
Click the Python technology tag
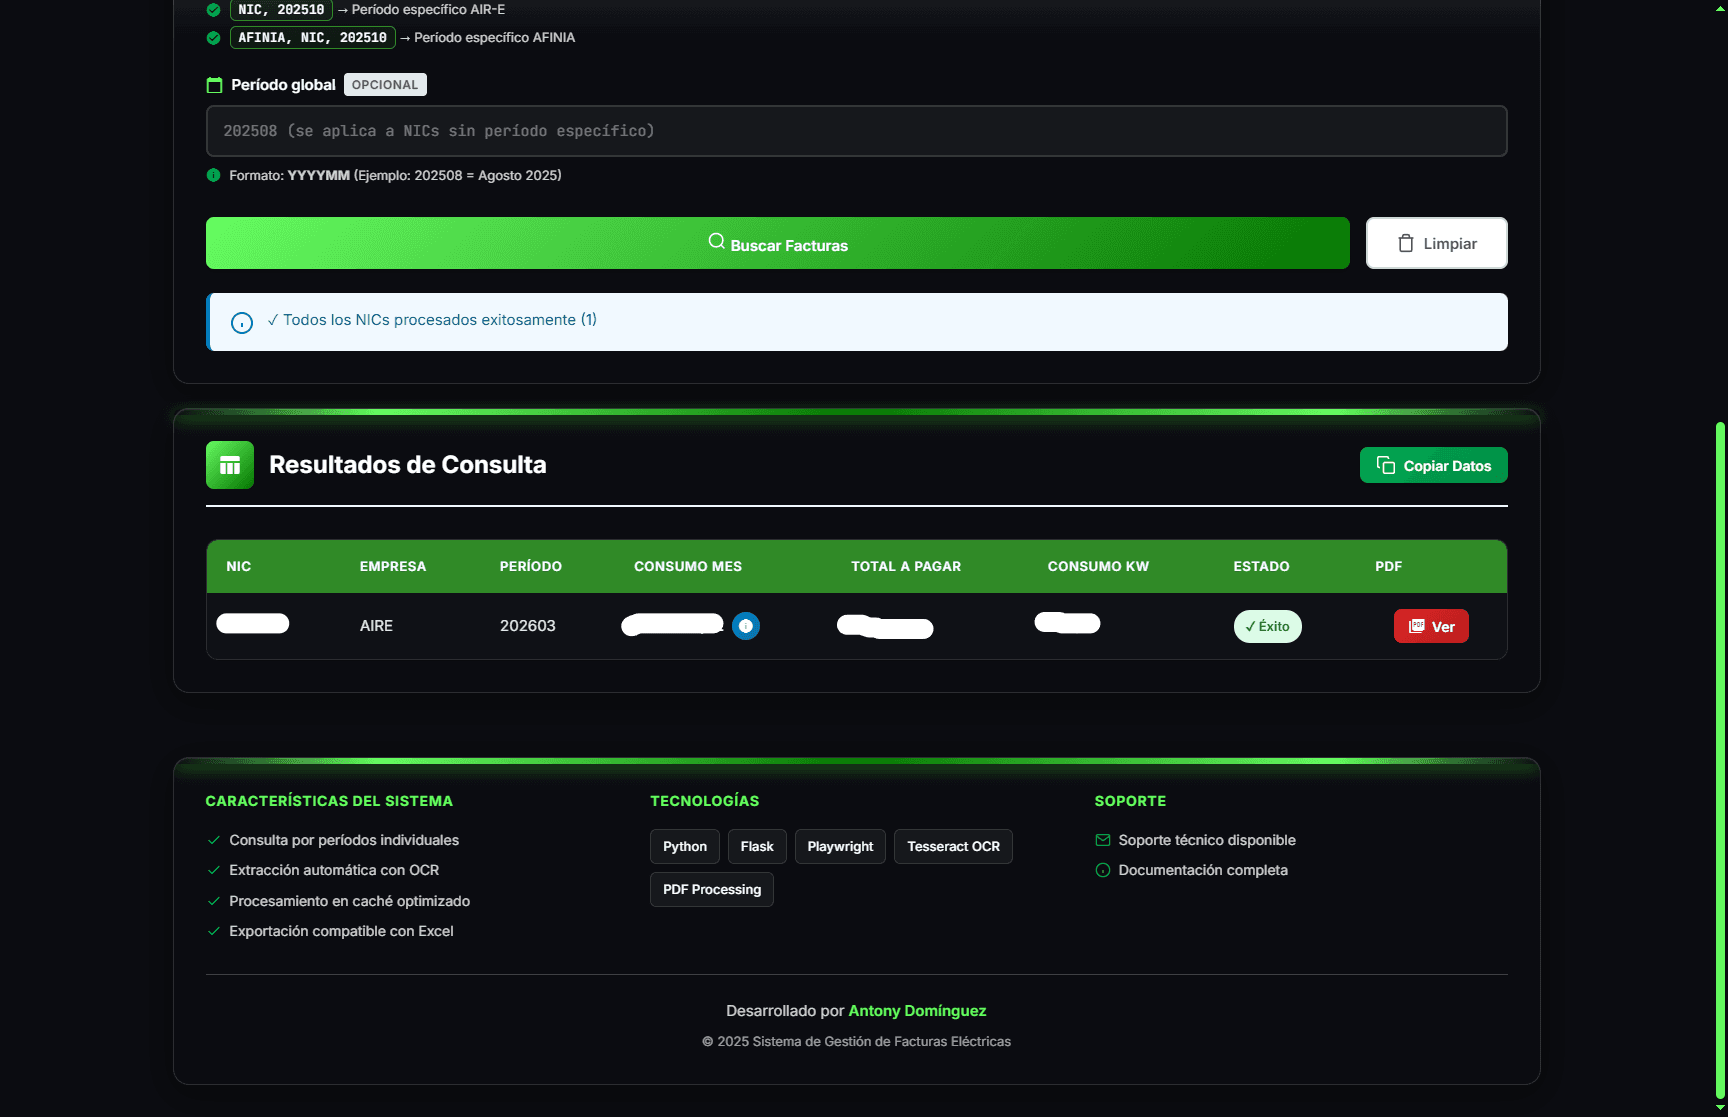685,846
